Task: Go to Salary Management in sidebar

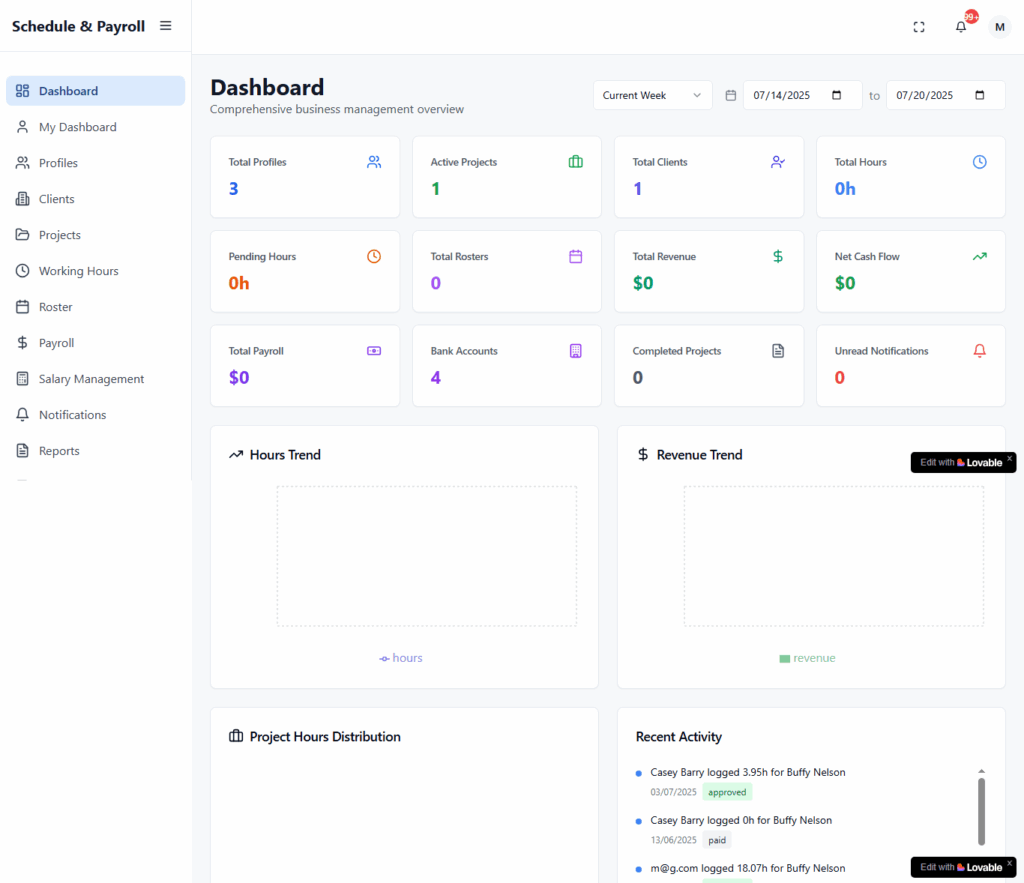Action: click(91, 379)
